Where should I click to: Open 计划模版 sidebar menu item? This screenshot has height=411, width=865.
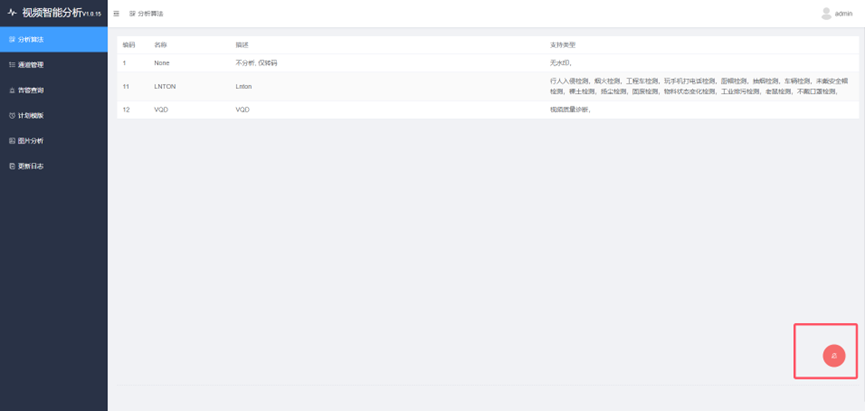pos(54,116)
